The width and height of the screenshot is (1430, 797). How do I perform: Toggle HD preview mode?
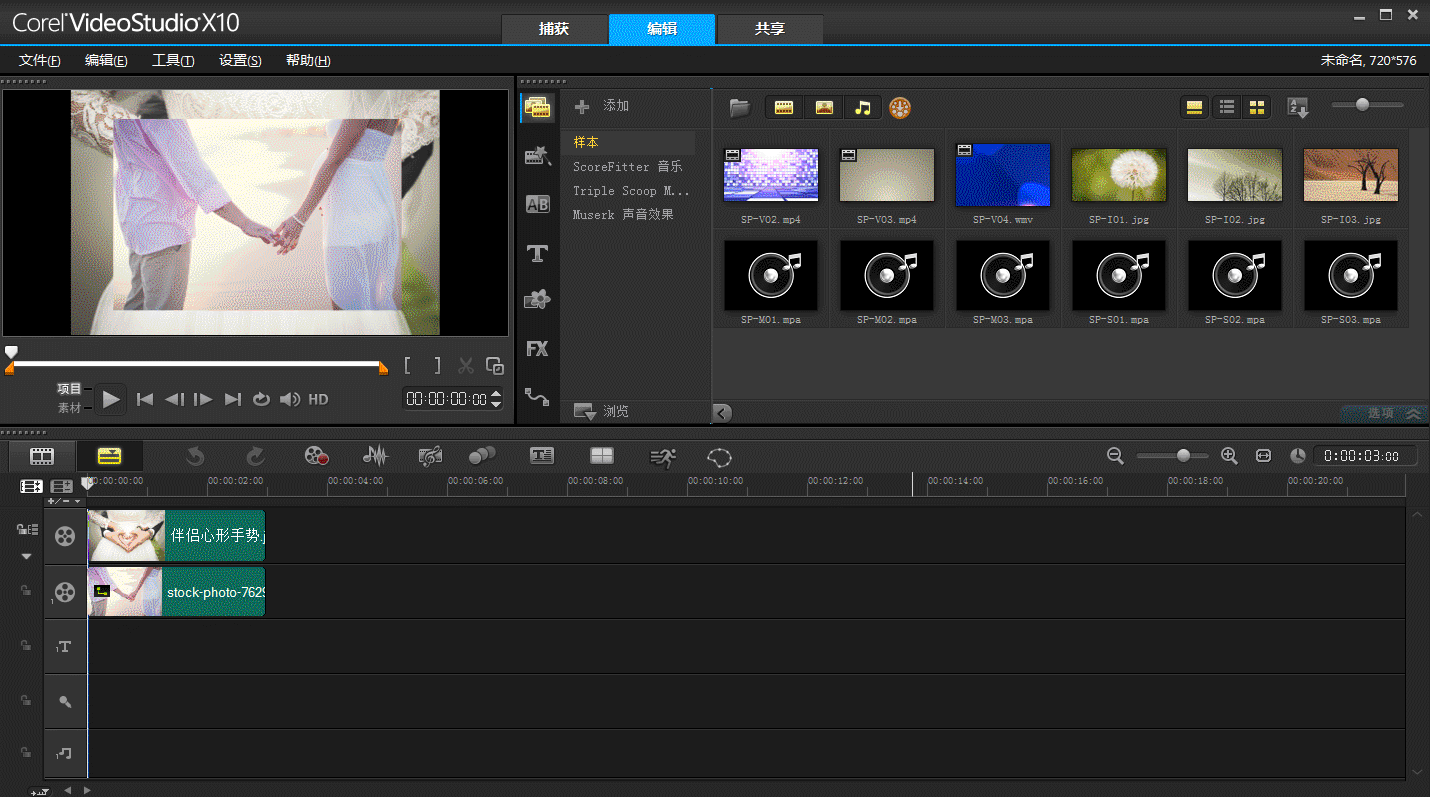click(x=318, y=399)
